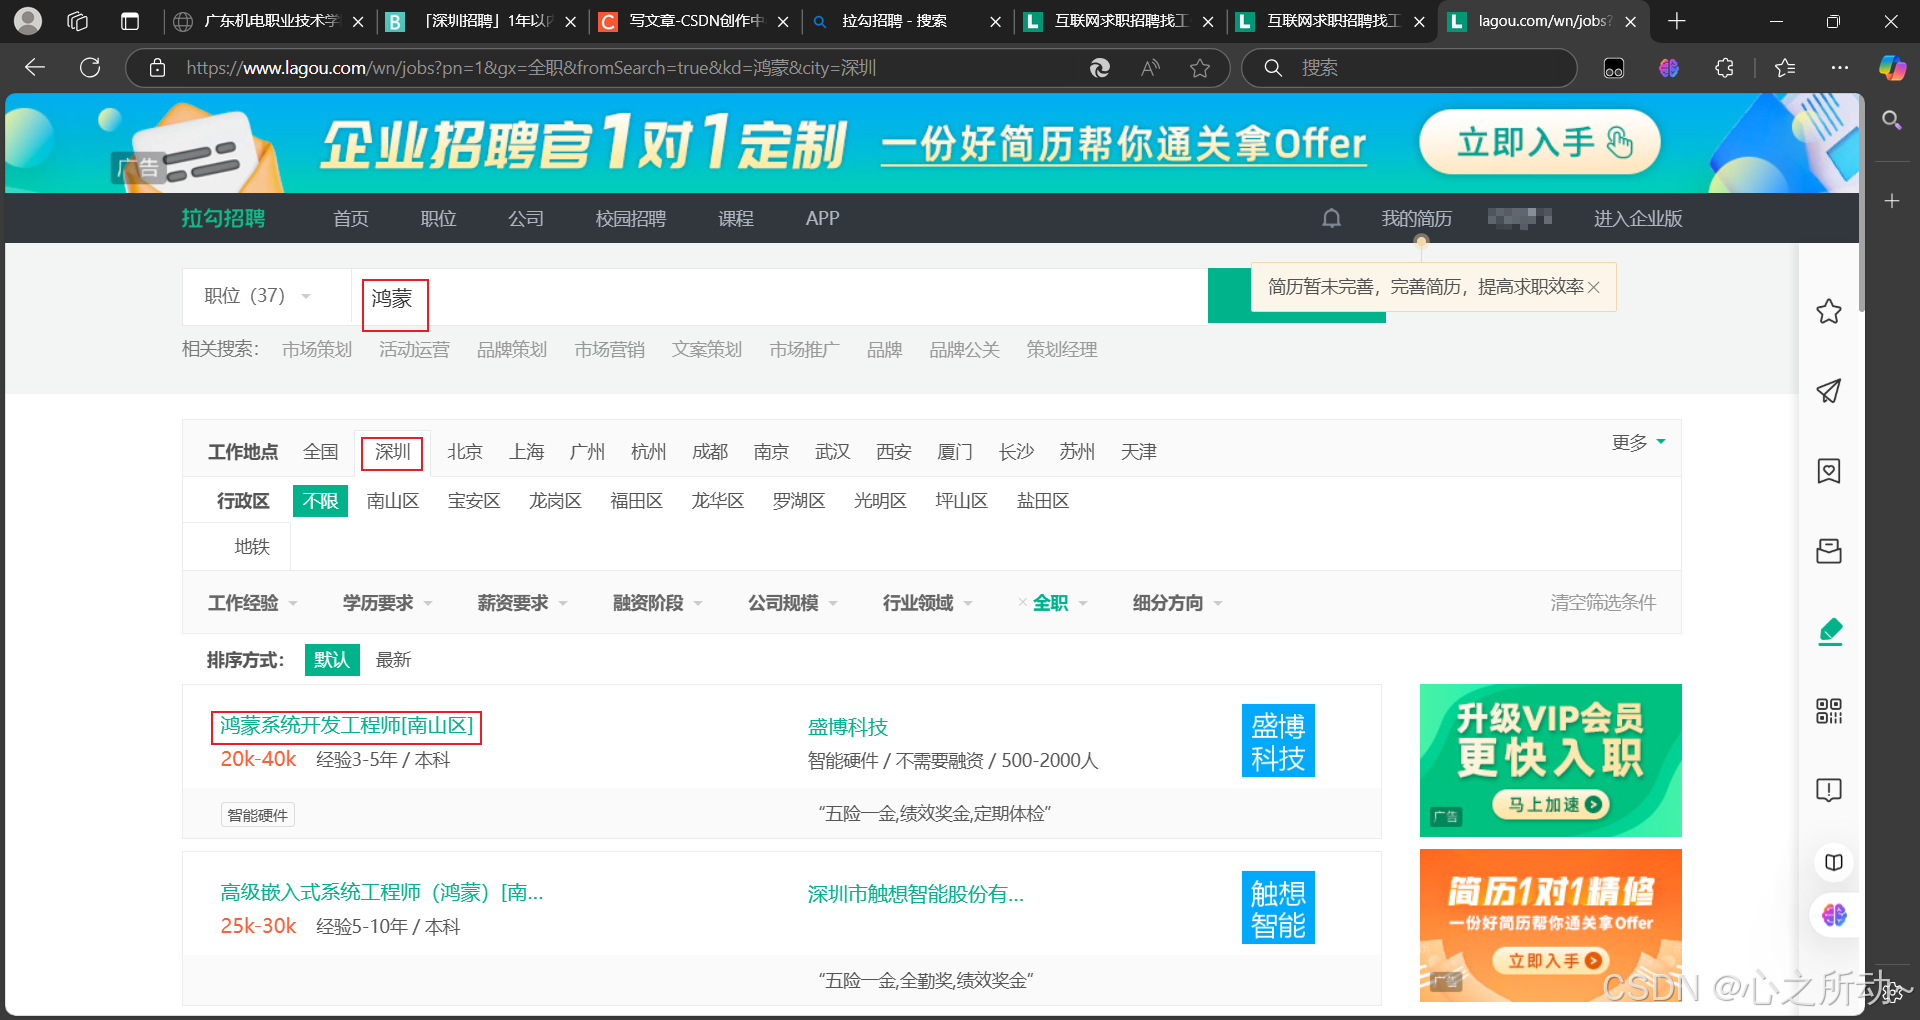The height and width of the screenshot is (1020, 1920).
Task: Click the sidebar plus icon to add app
Action: coord(1891,201)
